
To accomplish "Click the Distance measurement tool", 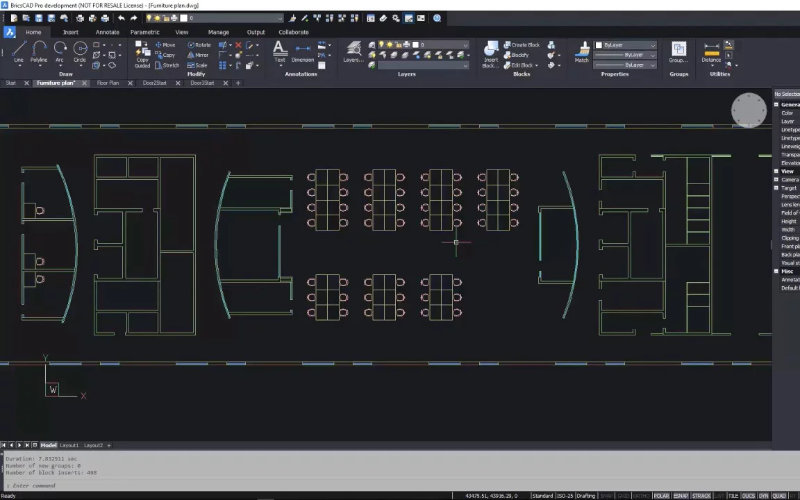I will (711, 51).
